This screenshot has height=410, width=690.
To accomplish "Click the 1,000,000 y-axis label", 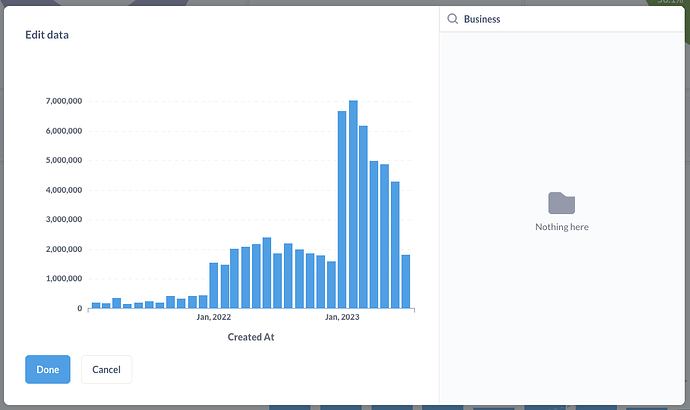I will [x=64, y=278].
